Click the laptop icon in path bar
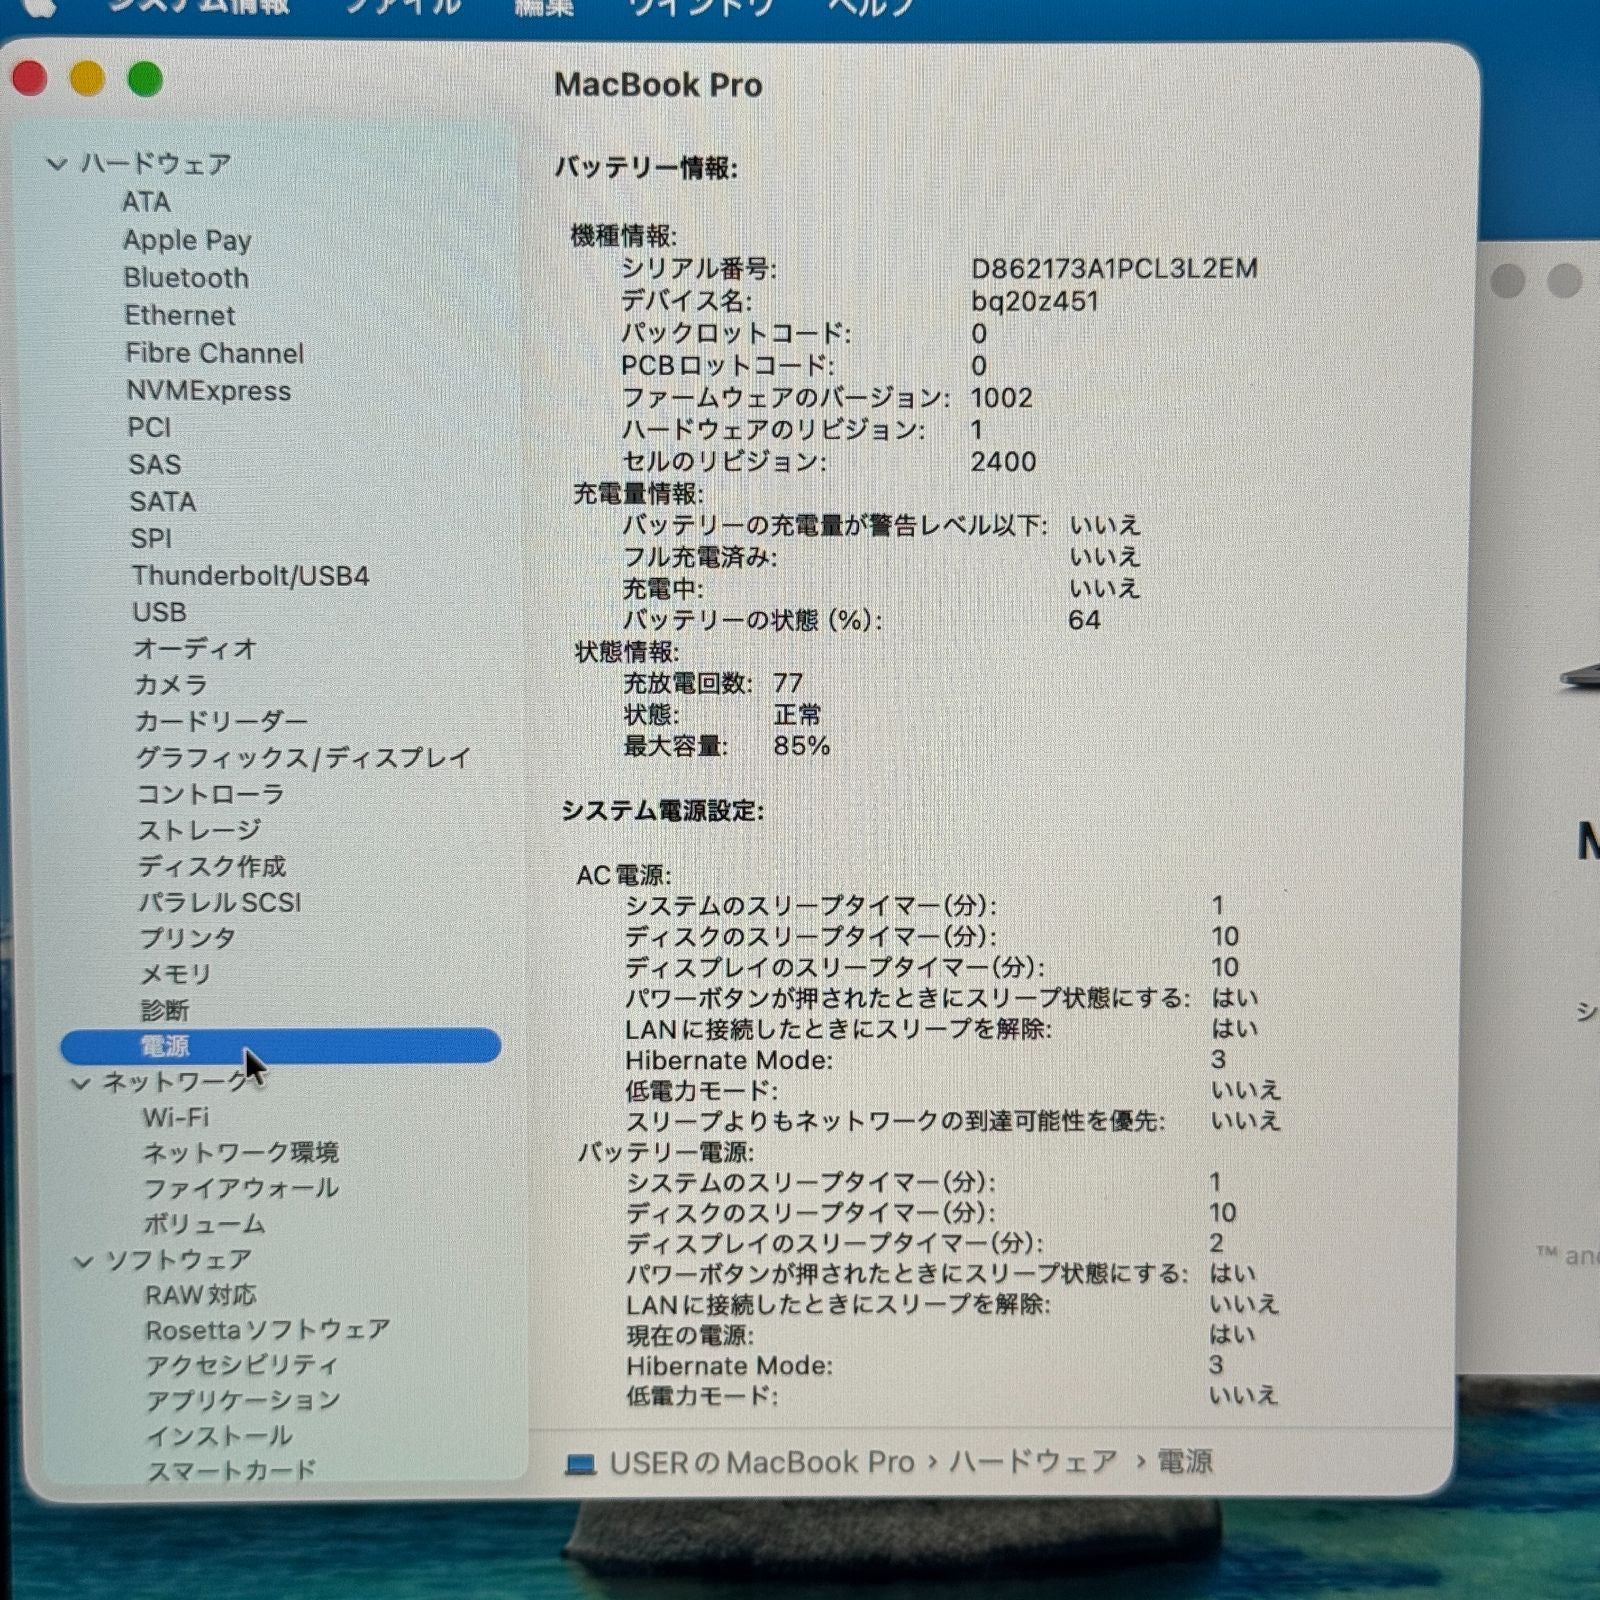The width and height of the screenshot is (1600, 1600). tap(580, 1464)
